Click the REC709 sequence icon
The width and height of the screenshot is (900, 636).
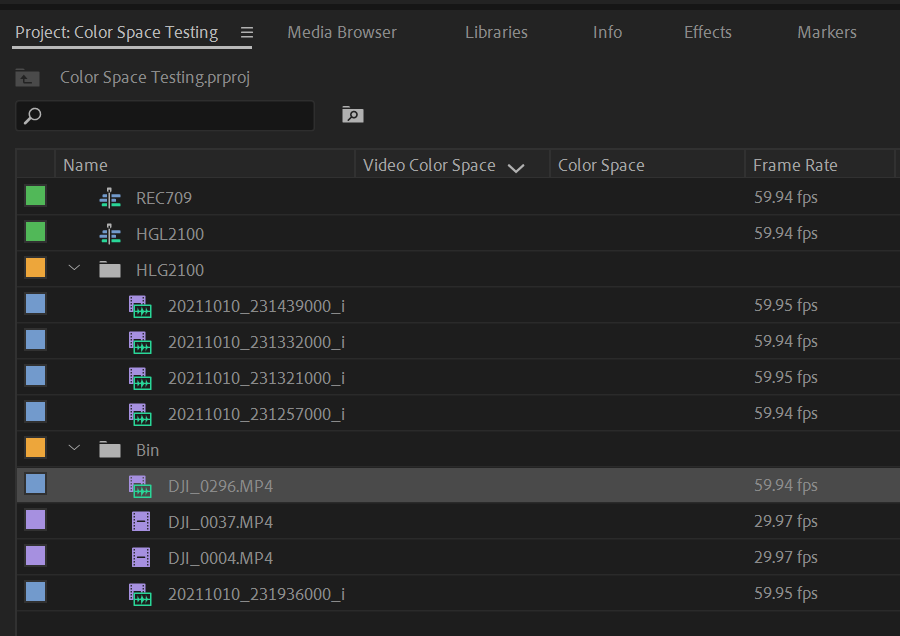110,197
